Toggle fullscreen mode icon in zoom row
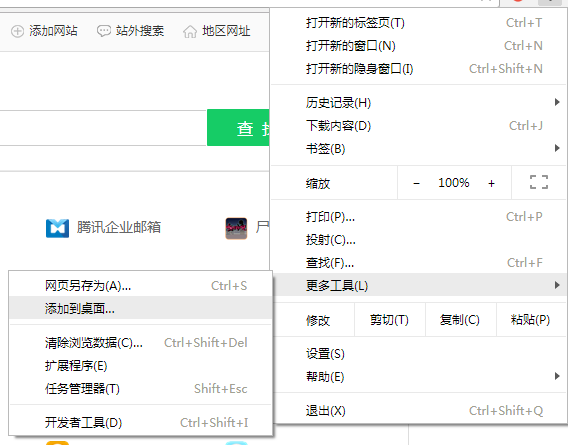 coord(539,182)
